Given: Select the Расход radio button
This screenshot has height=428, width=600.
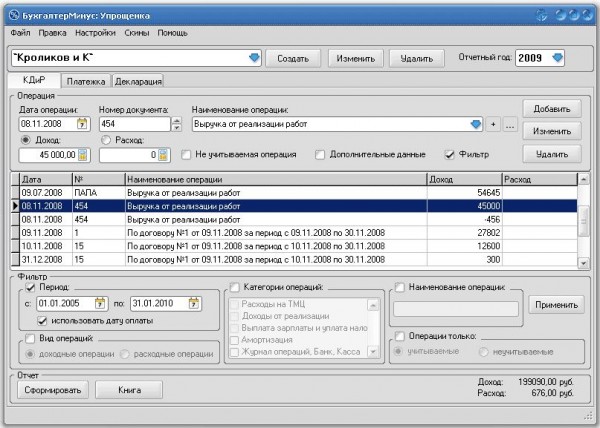Looking at the screenshot, I should coord(105,141).
